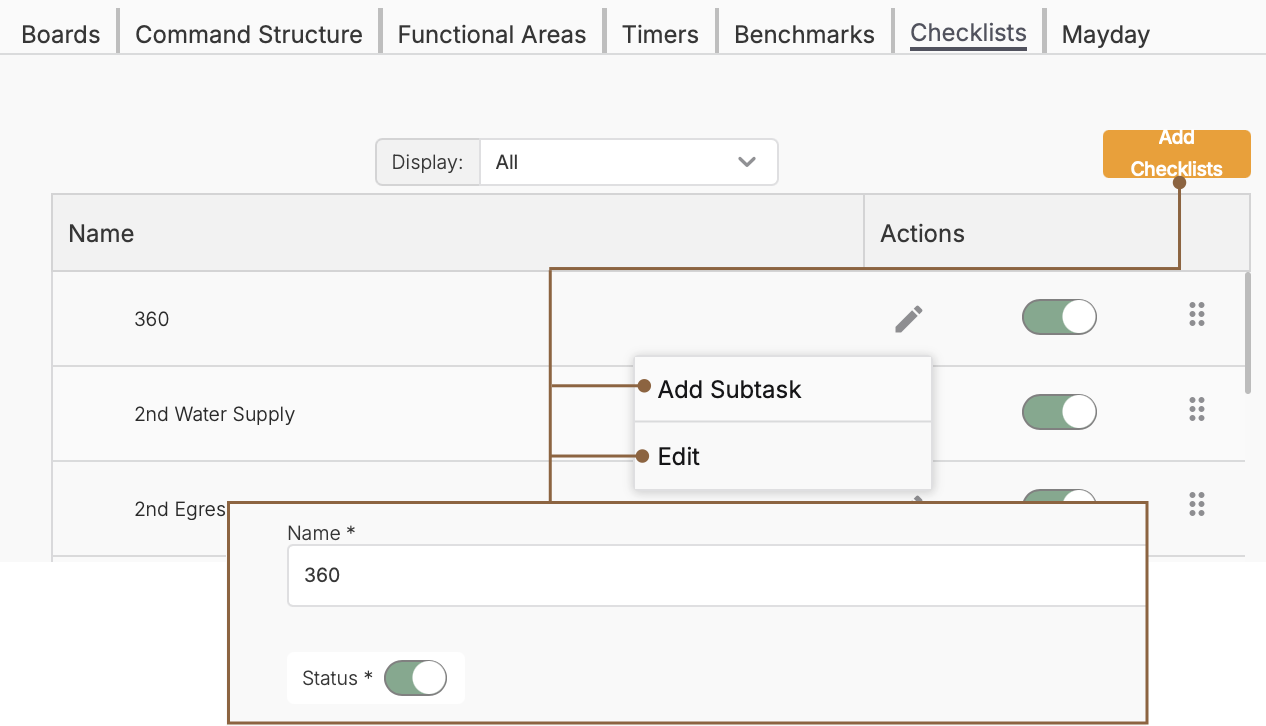The image size is (1266, 726).
Task: Click the checklist table vertical scrollbar
Action: pos(1248,333)
